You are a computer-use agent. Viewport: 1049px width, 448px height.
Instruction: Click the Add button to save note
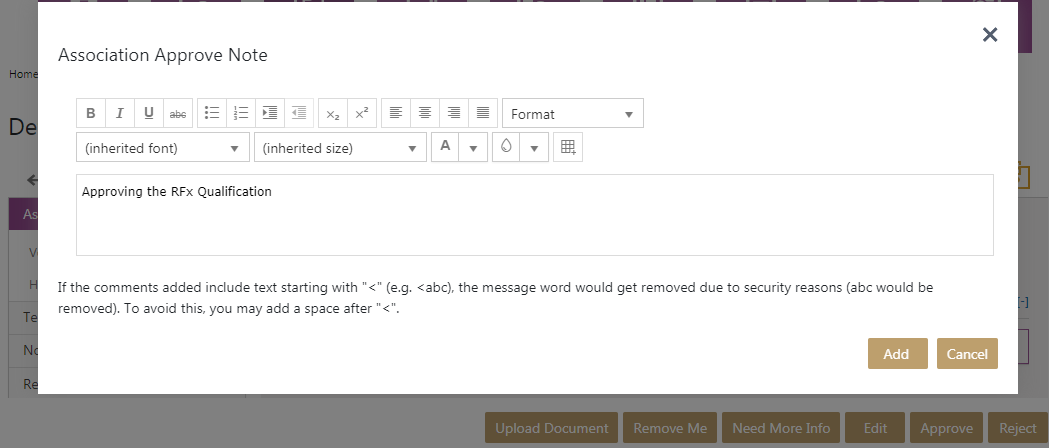coord(896,354)
